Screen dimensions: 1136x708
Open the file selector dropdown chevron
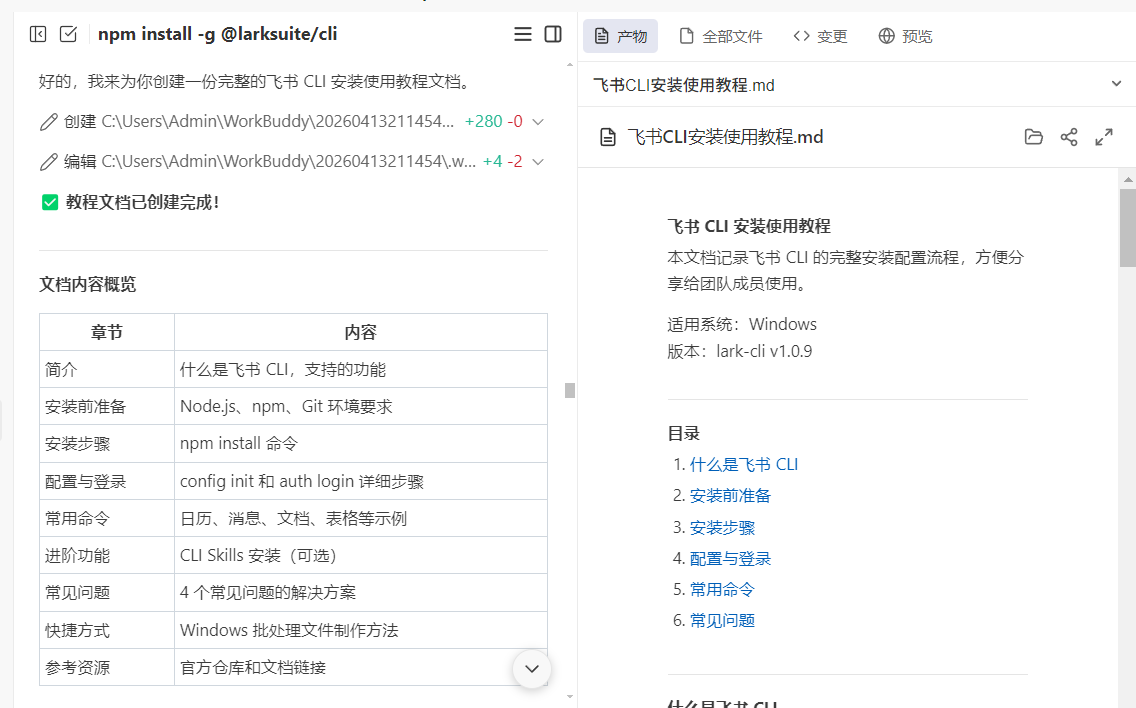(1117, 84)
